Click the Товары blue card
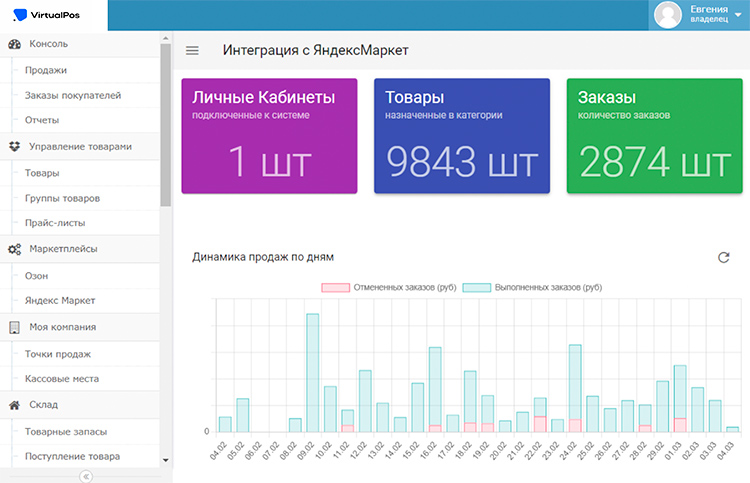 pos(462,136)
